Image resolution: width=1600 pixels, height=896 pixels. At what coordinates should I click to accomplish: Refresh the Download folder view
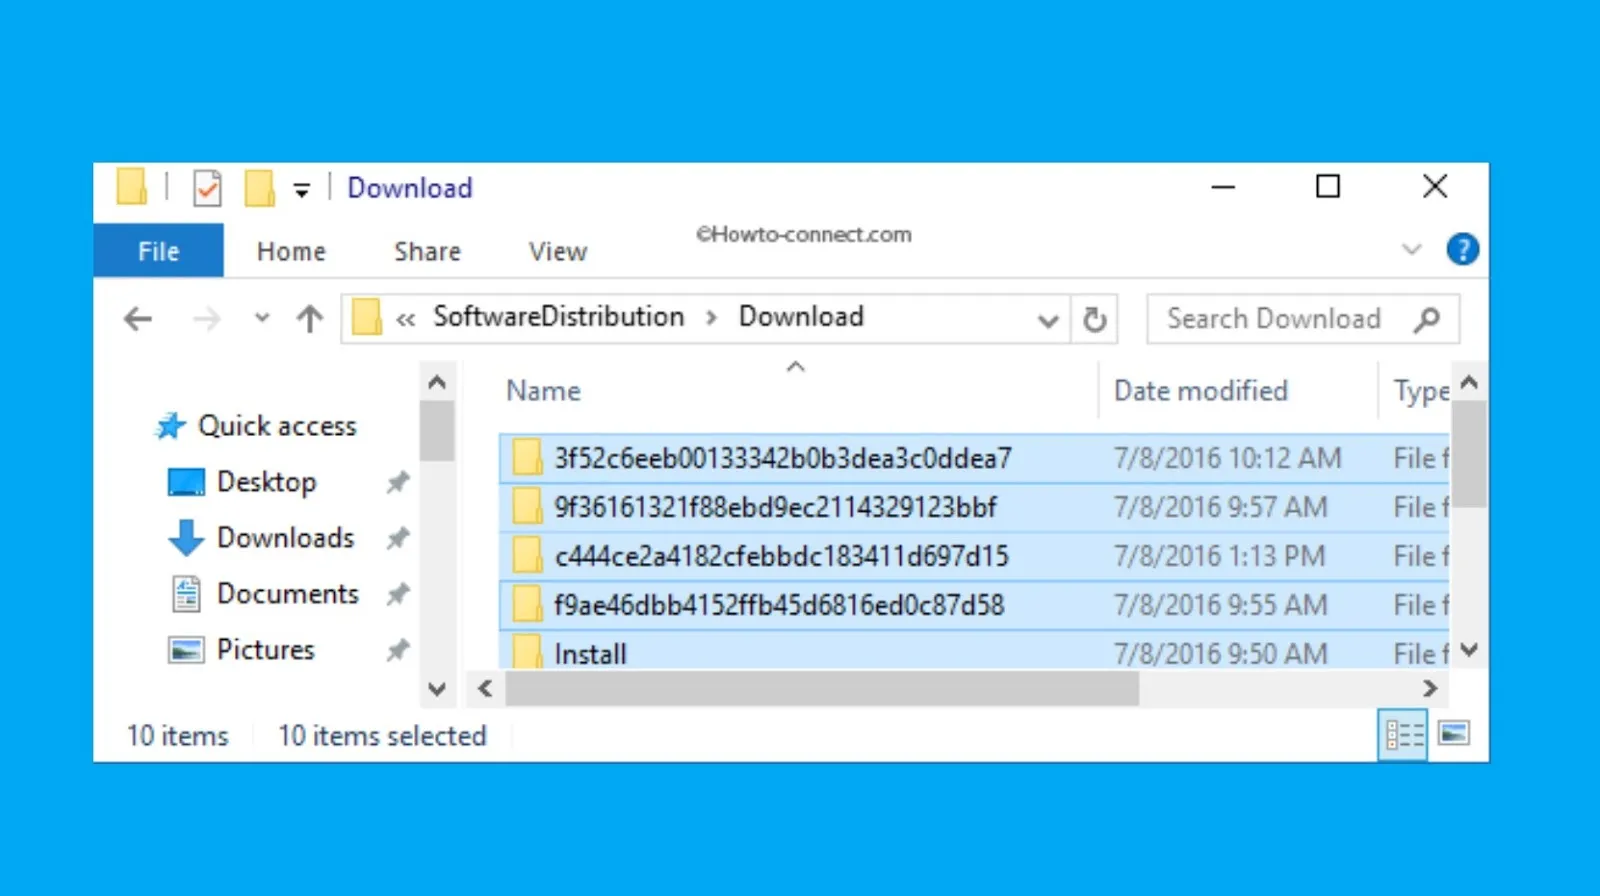click(x=1095, y=320)
